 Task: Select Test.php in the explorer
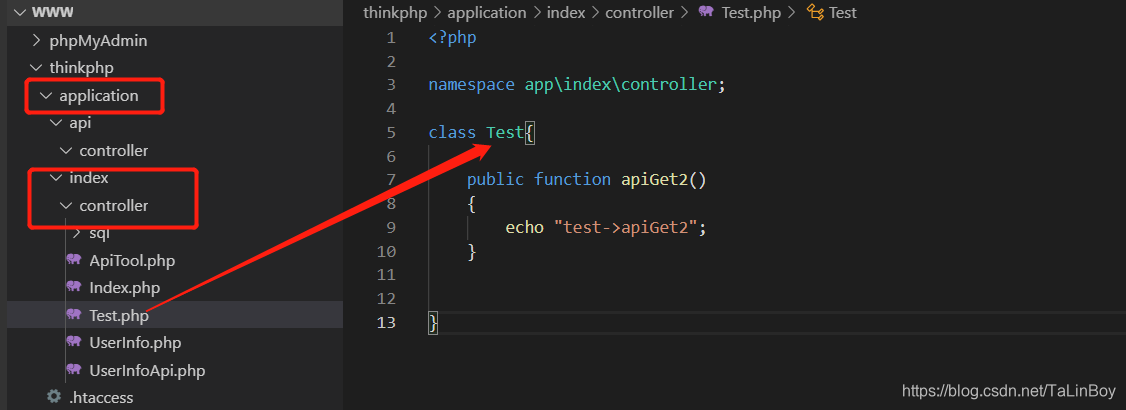(119, 315)
